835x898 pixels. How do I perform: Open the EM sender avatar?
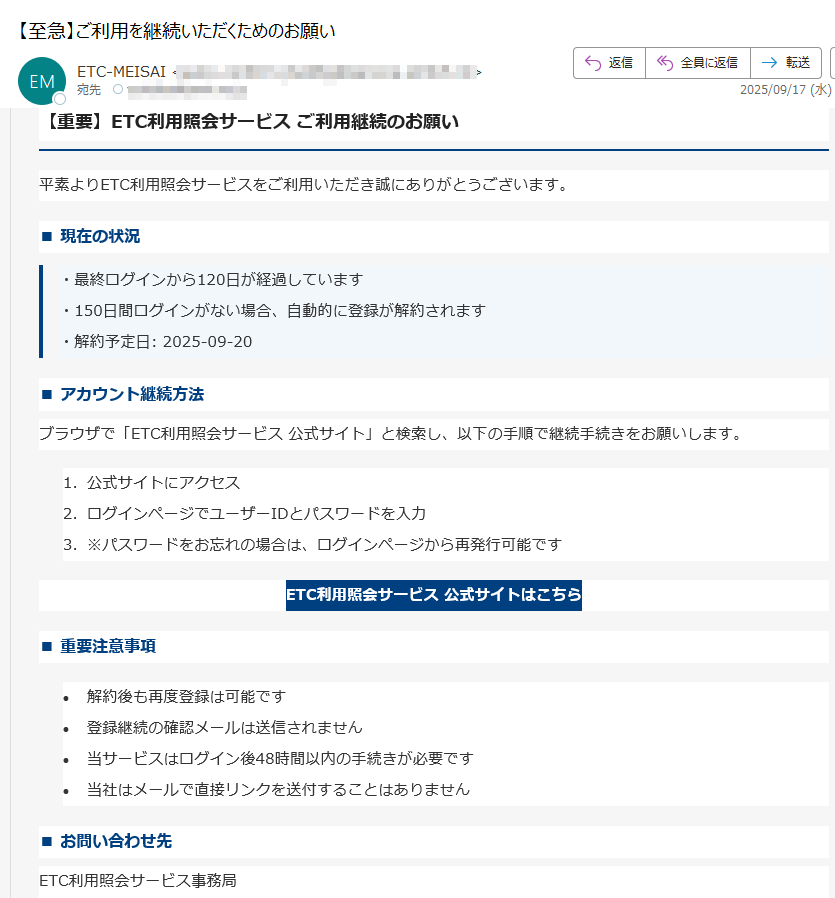[x=42, y=81]
